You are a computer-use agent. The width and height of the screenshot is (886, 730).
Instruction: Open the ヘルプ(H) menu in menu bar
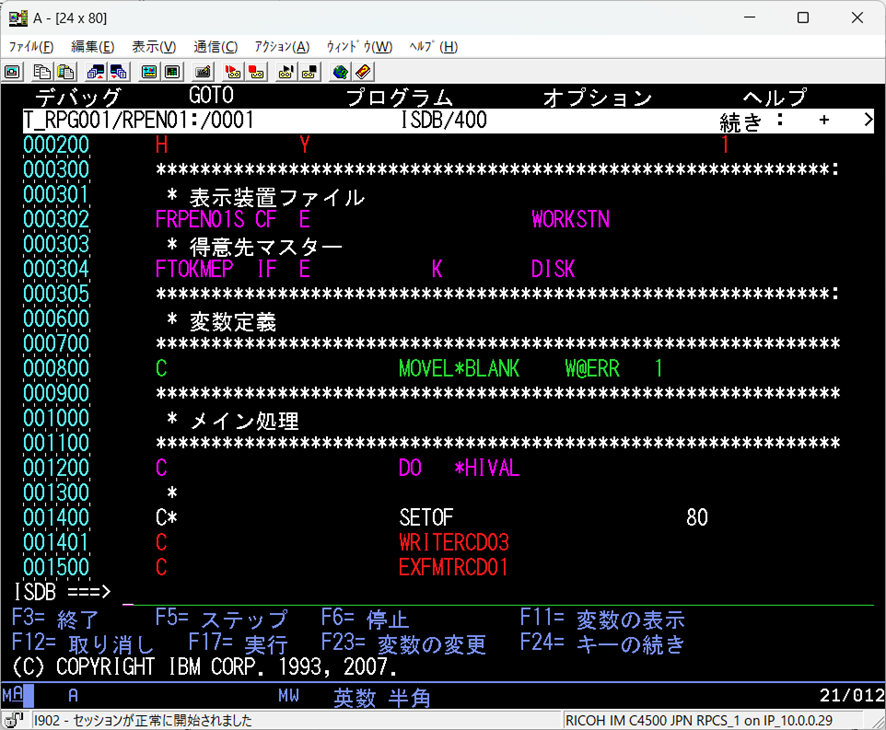(x=433, y=47)
